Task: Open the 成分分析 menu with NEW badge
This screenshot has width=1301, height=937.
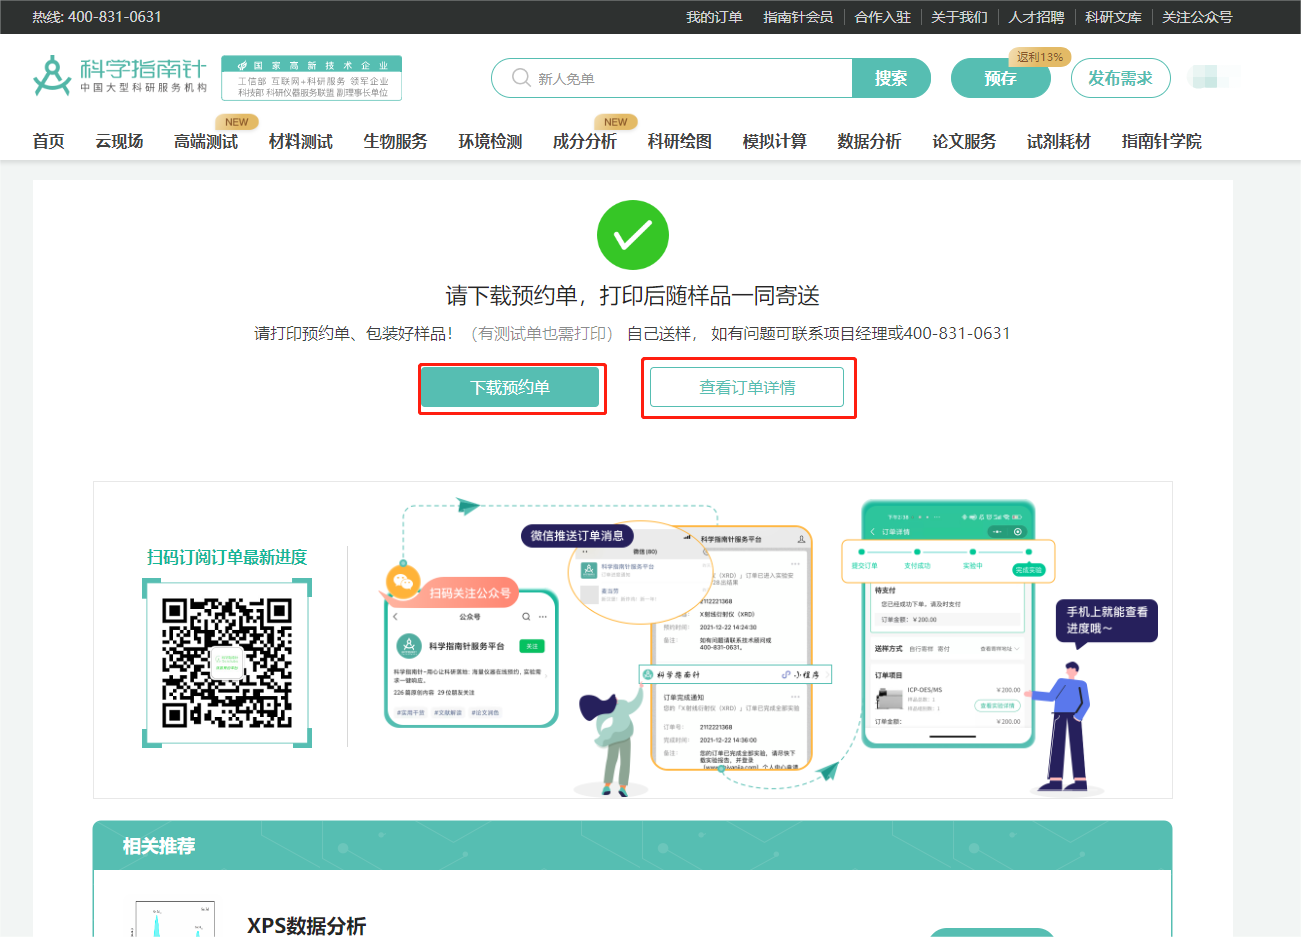Action: (584, 141)
